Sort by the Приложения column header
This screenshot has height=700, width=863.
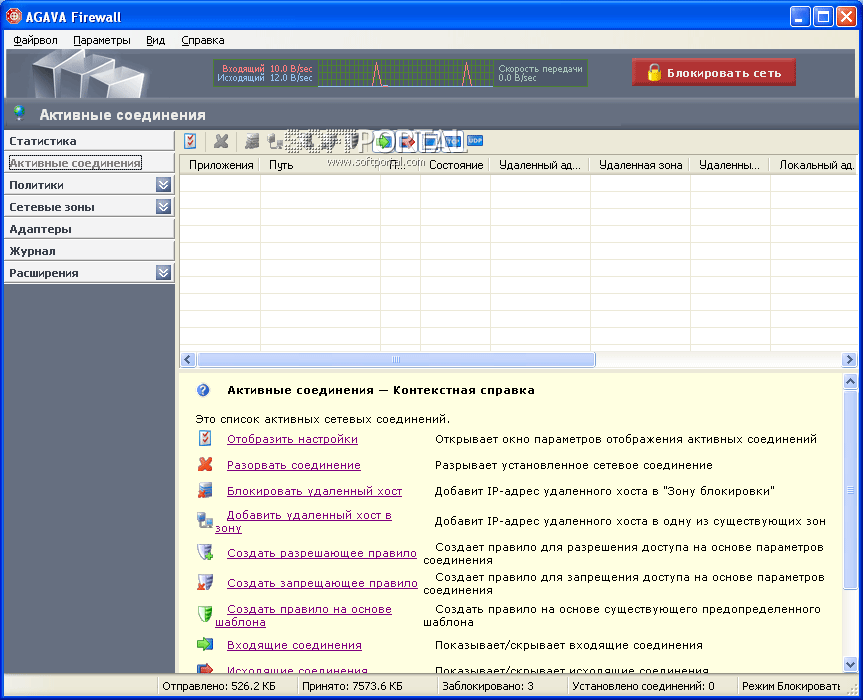pyautogui.click(x=220, y=165)
